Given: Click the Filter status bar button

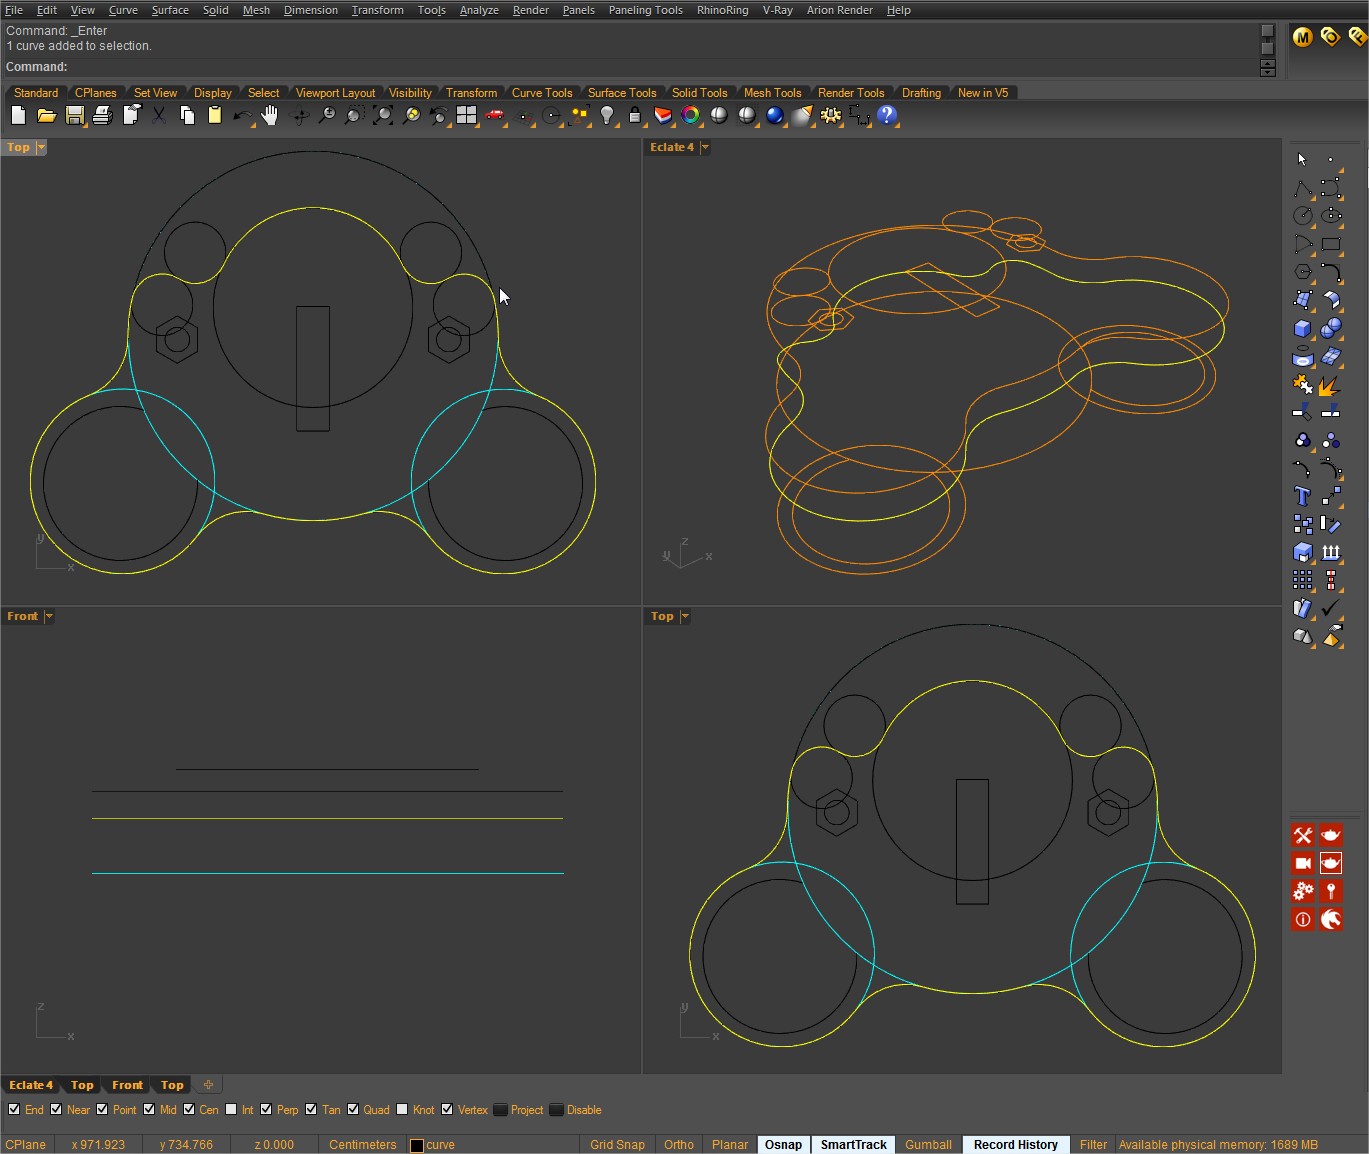Looking at the screenshot, I should 1093,1145.
